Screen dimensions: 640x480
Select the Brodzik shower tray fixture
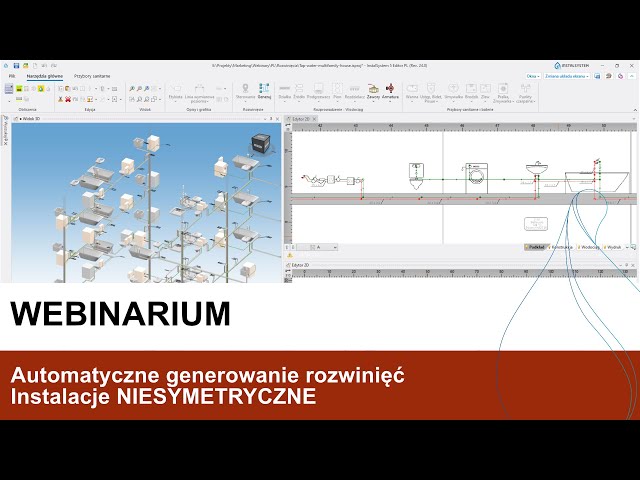click(471, 91)
